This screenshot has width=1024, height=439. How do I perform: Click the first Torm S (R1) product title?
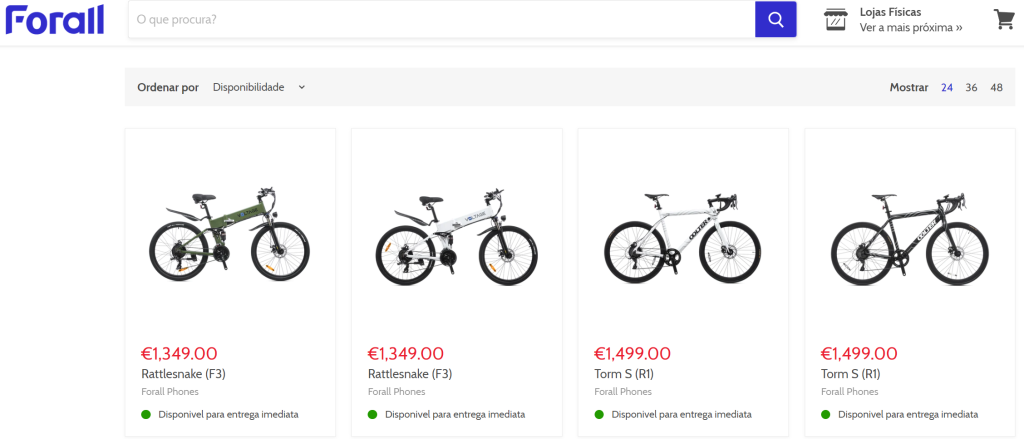click(624, 374)
